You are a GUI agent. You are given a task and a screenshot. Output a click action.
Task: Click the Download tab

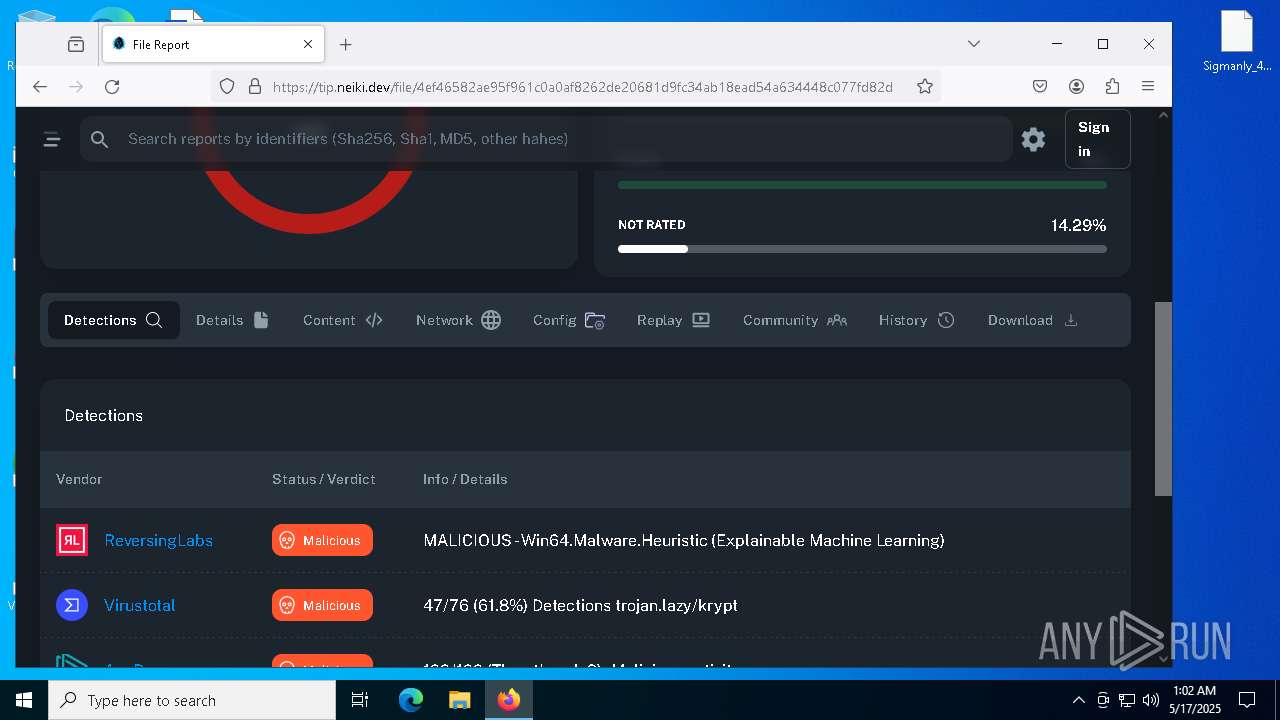coord(1033,320)
